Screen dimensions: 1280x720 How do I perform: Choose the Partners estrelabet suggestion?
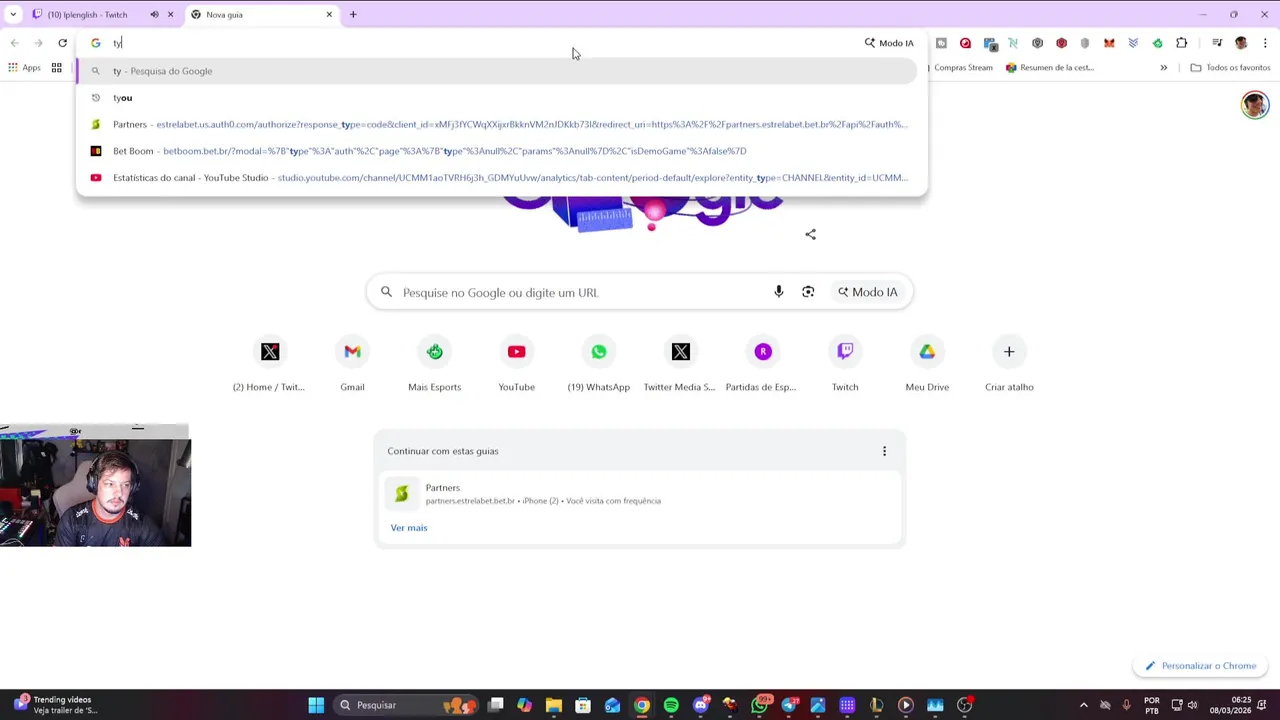[497, 124]
